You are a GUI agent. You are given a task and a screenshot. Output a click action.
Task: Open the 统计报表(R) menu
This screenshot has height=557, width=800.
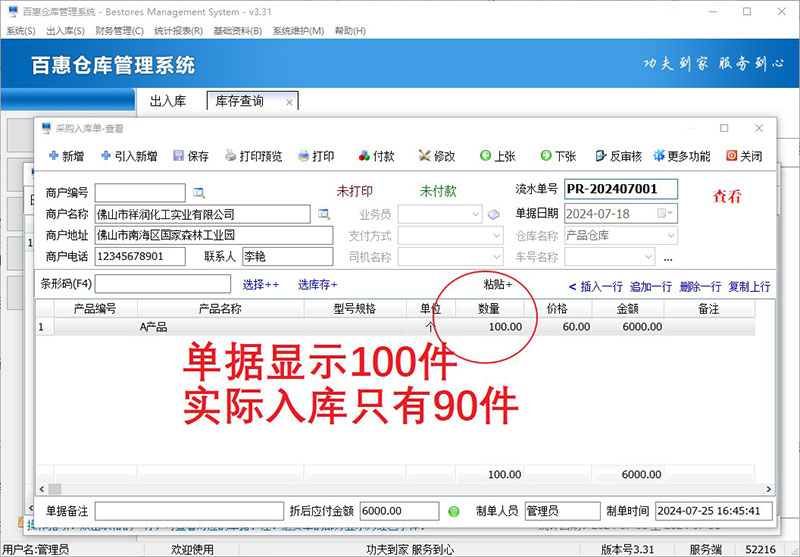pos(179,31)
